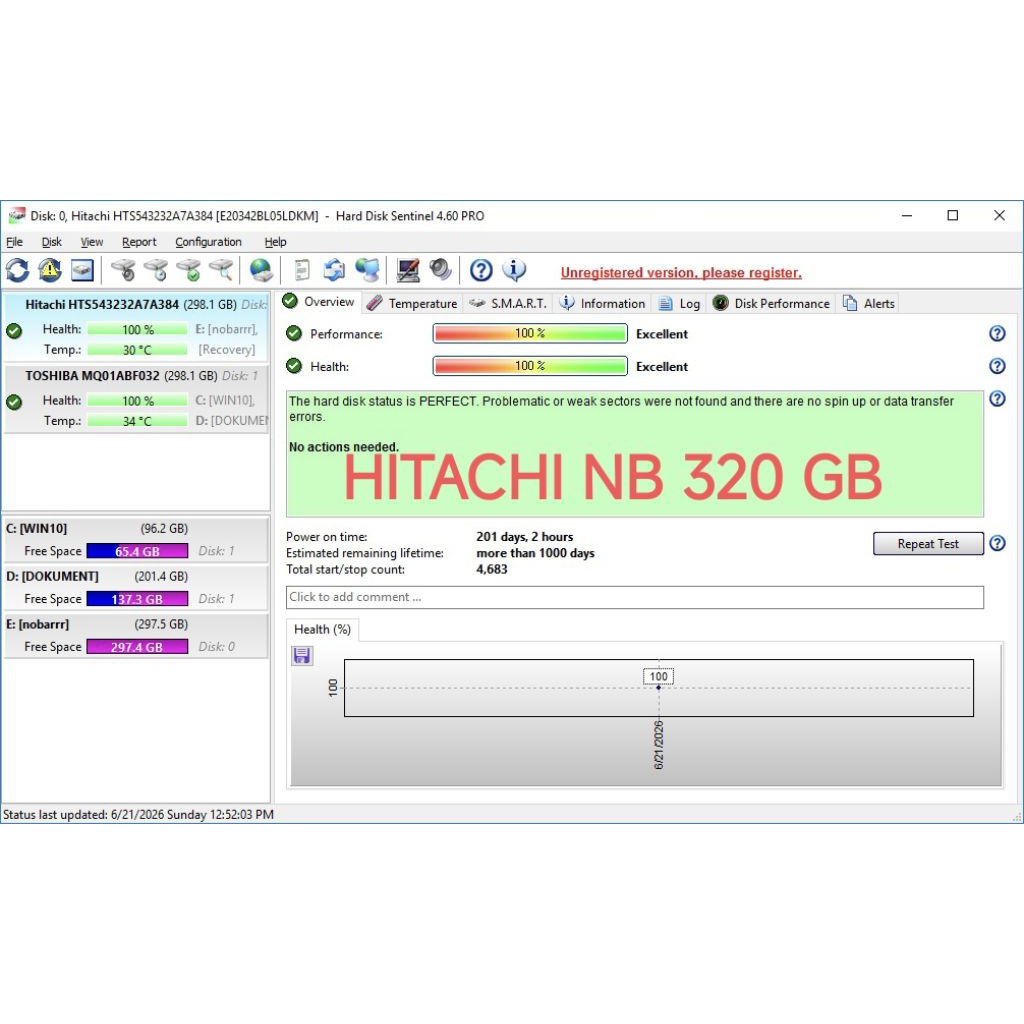Click the globe with disk toolbar icon
The image size is (1024, 1024).
[x=261, y=270]
